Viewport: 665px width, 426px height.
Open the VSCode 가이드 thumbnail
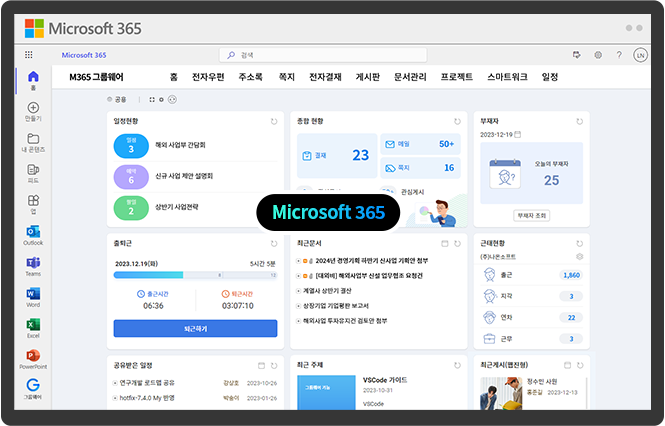click(x=326, y=392)
